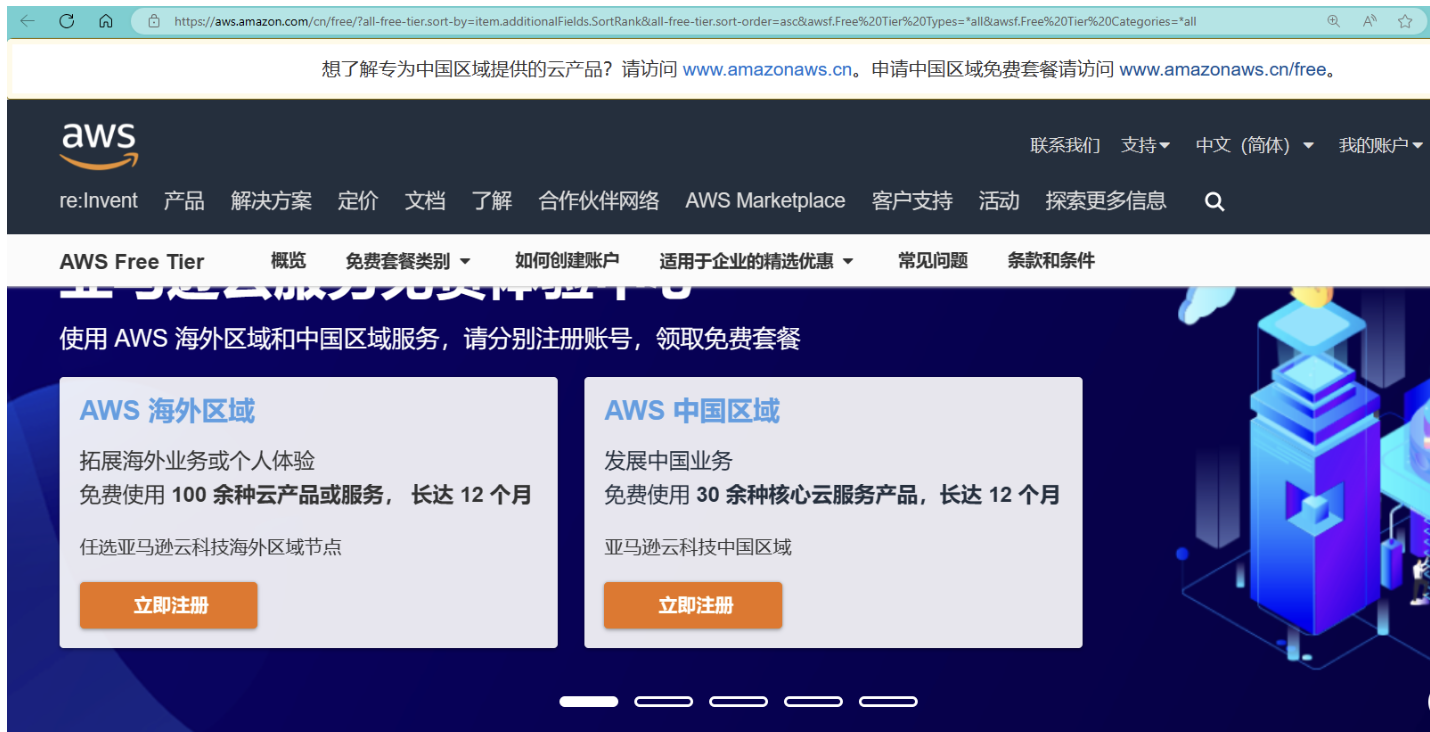Click the browser address bar URL
1430x732 pixels.
click(684, 21)
